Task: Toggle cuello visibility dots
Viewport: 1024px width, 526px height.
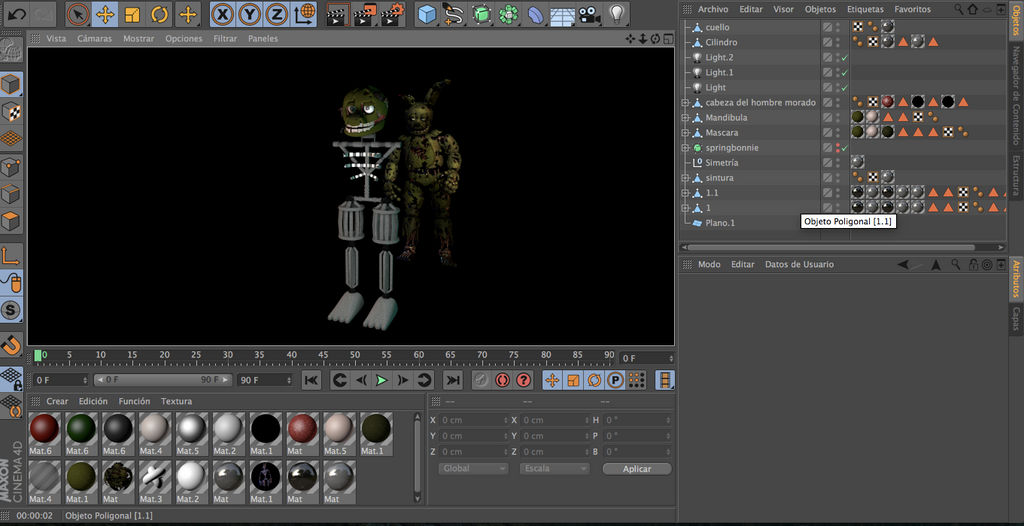Action: (838, 27)
